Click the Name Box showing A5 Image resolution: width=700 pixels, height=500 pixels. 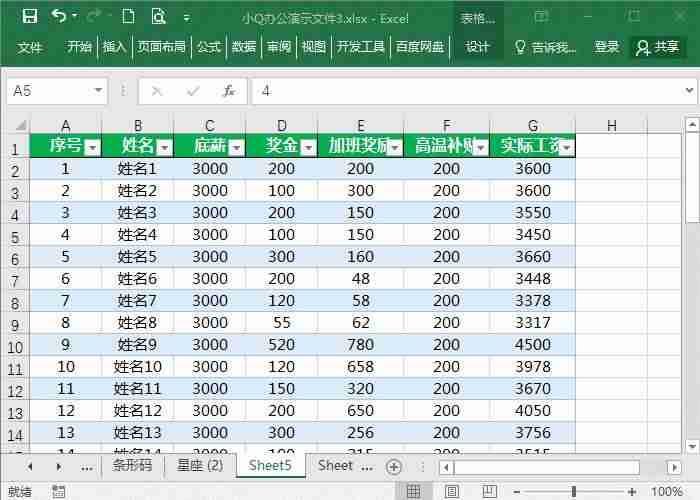49,91
